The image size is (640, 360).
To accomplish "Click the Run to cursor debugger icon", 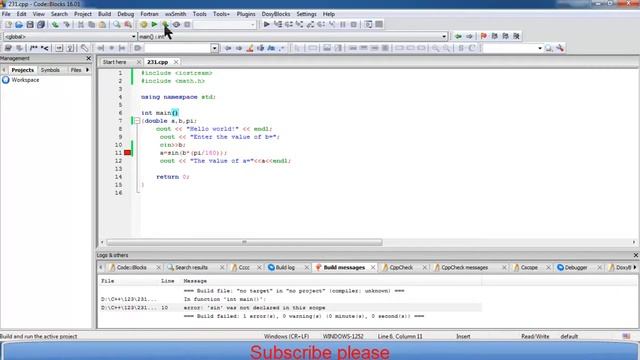I will 278,24.
